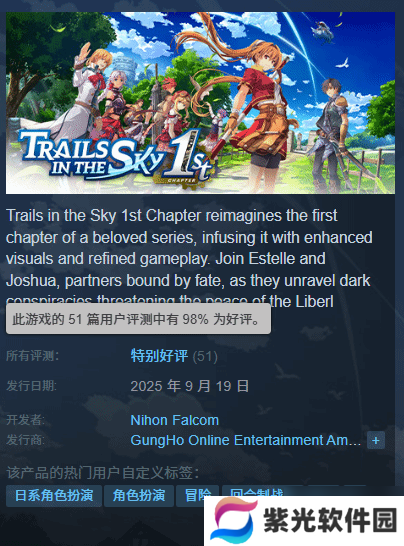
Task: Select the 角色扮演 tag
Action: tap(139, 495)
